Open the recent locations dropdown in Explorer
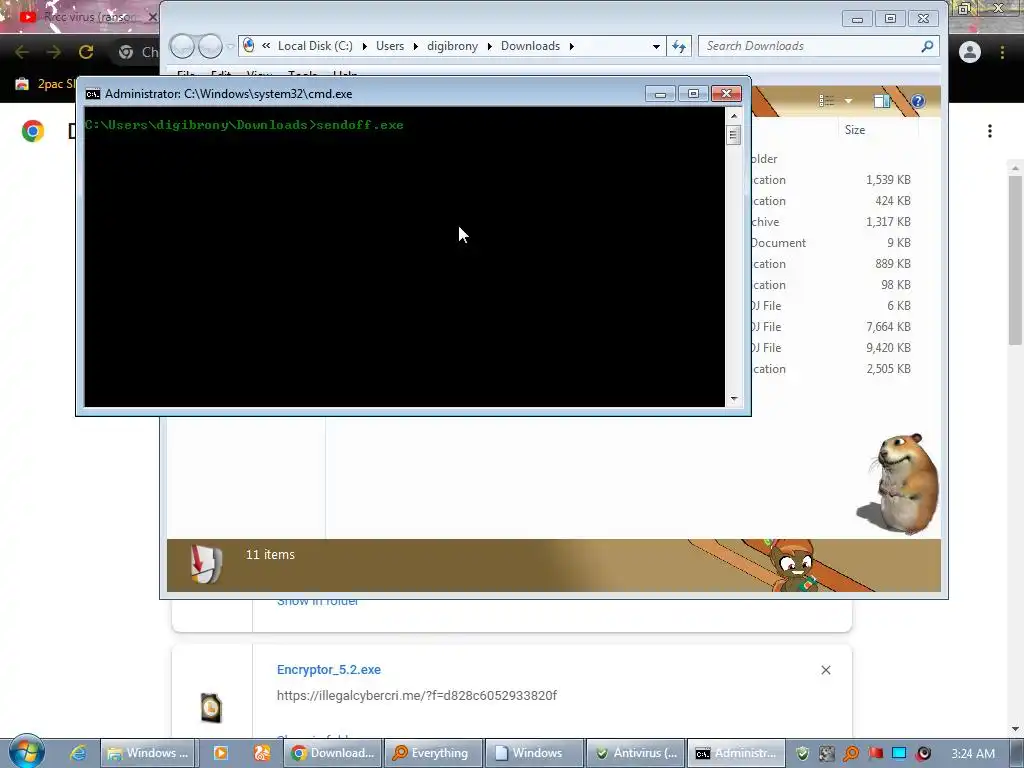Viewport: 1024px width, 768px height. [230, 46]
